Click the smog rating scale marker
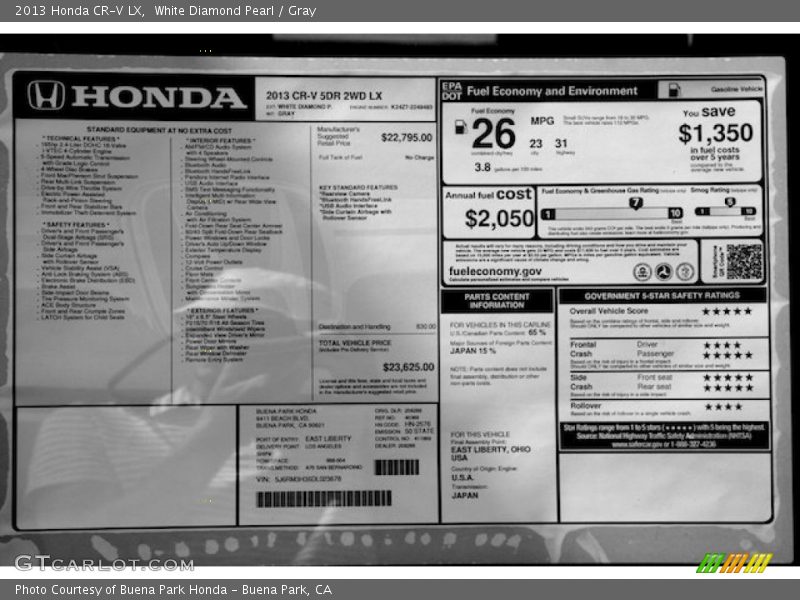 pos(746,203)
